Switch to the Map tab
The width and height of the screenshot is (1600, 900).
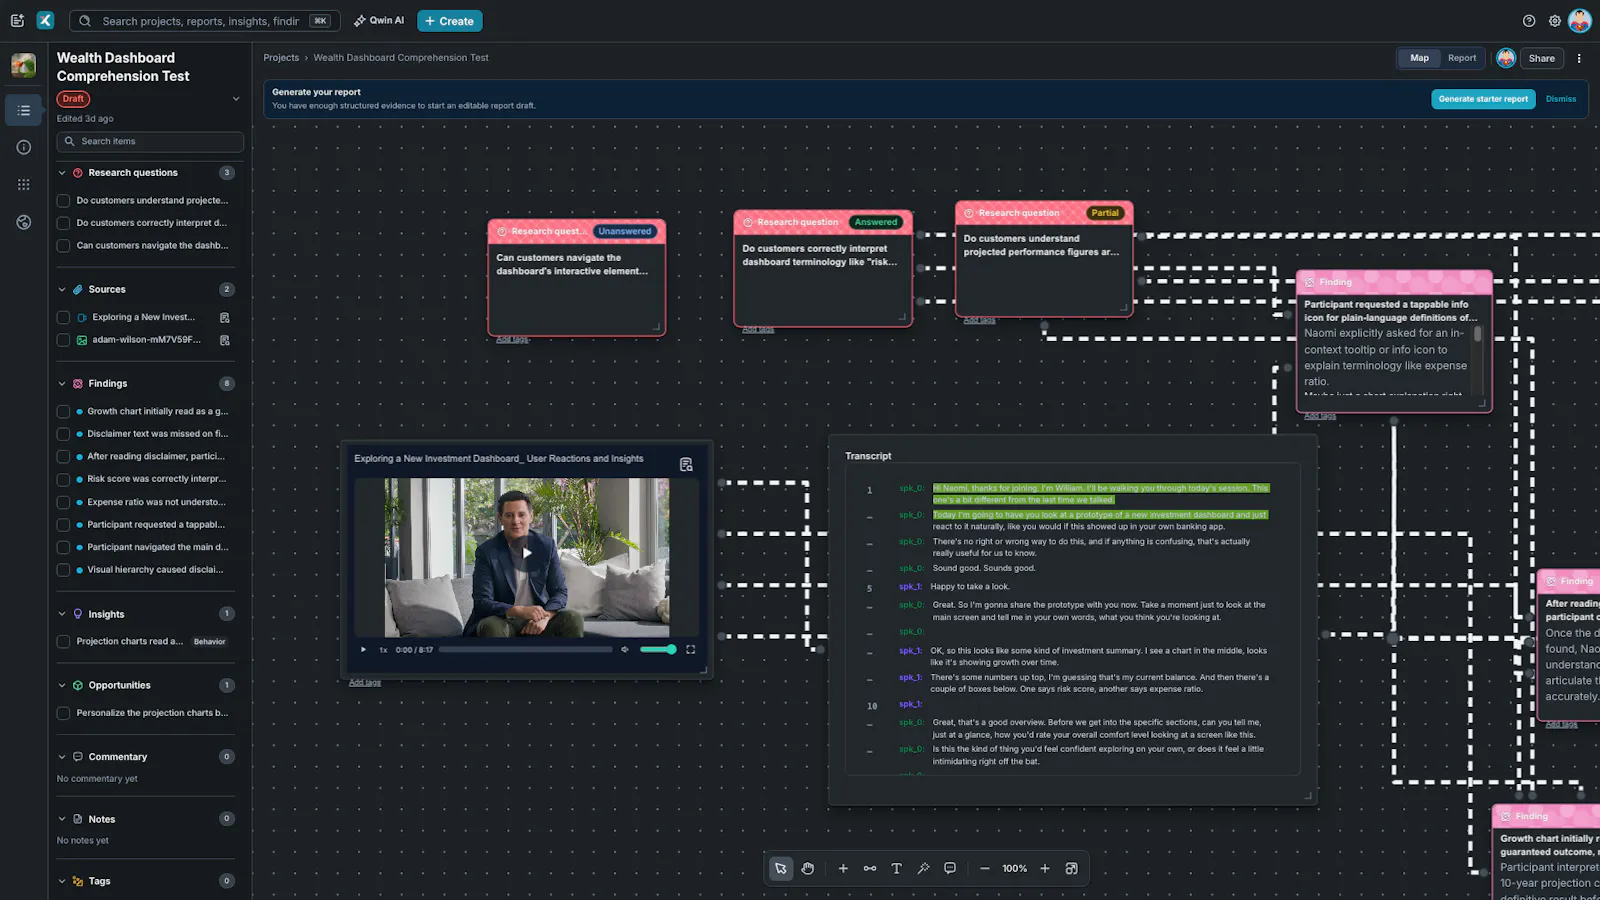coord(1419,58)
